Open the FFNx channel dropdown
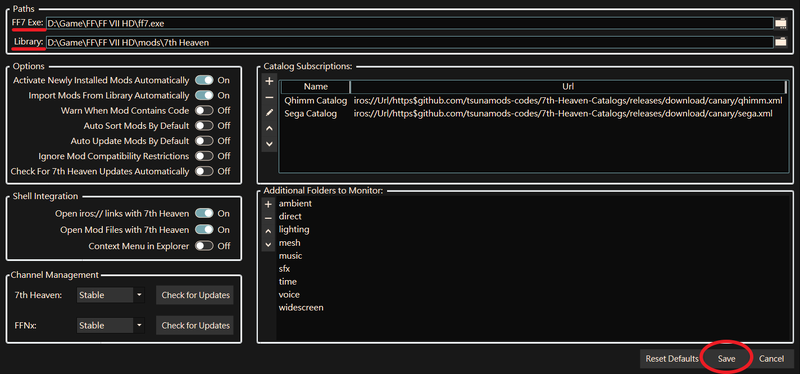This screenshot has width=800, height=374. pyautogui.click(x=111, y=326)
